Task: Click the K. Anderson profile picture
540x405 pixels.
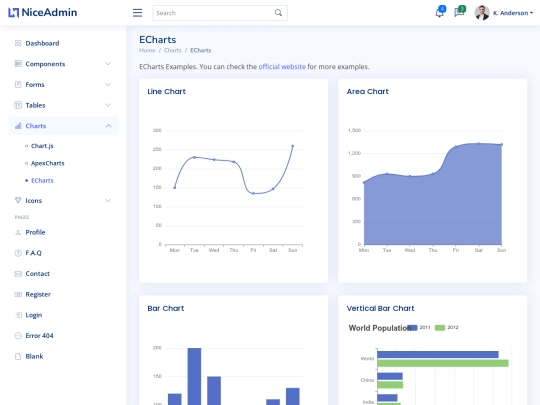Action: [482, 13]
